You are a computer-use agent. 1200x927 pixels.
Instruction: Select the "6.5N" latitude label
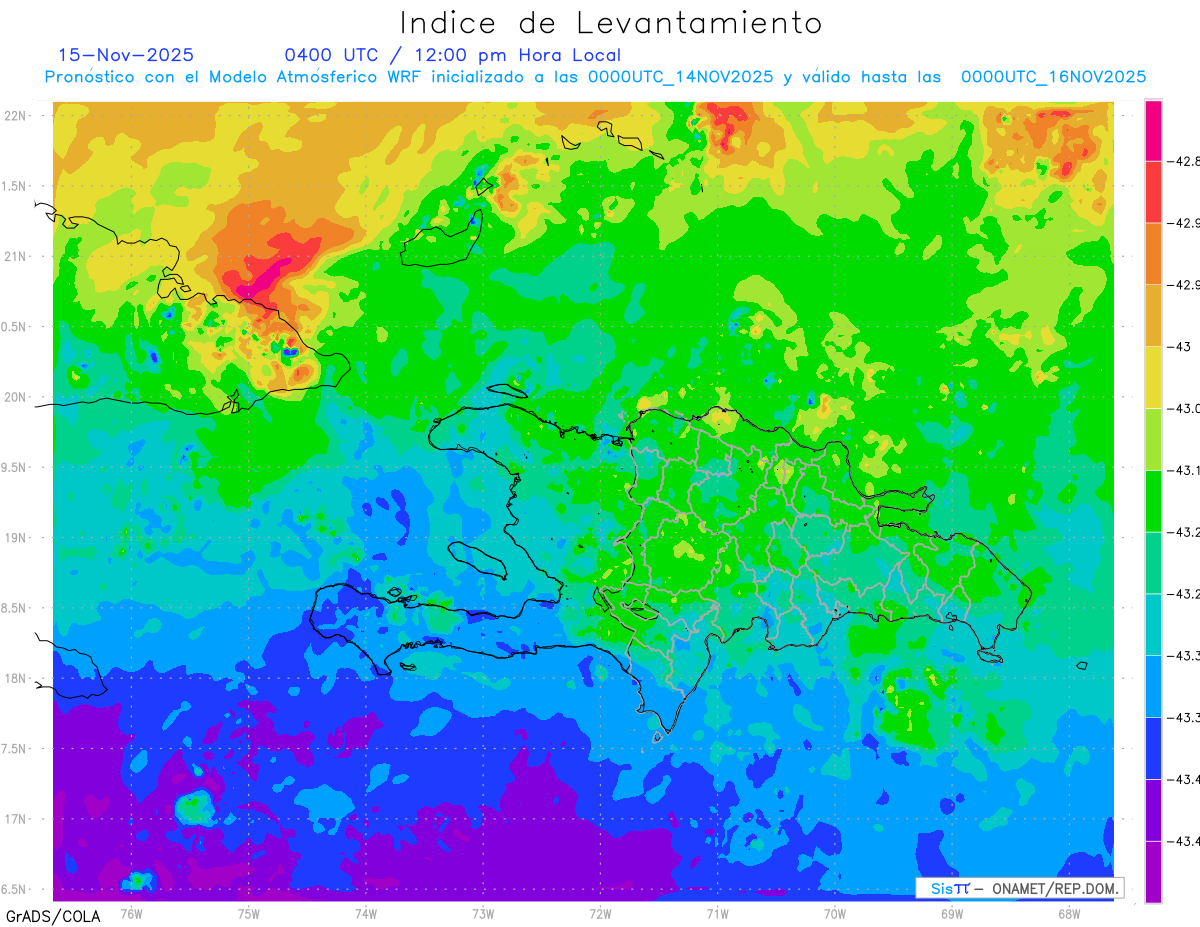click(x=14, y=889)
